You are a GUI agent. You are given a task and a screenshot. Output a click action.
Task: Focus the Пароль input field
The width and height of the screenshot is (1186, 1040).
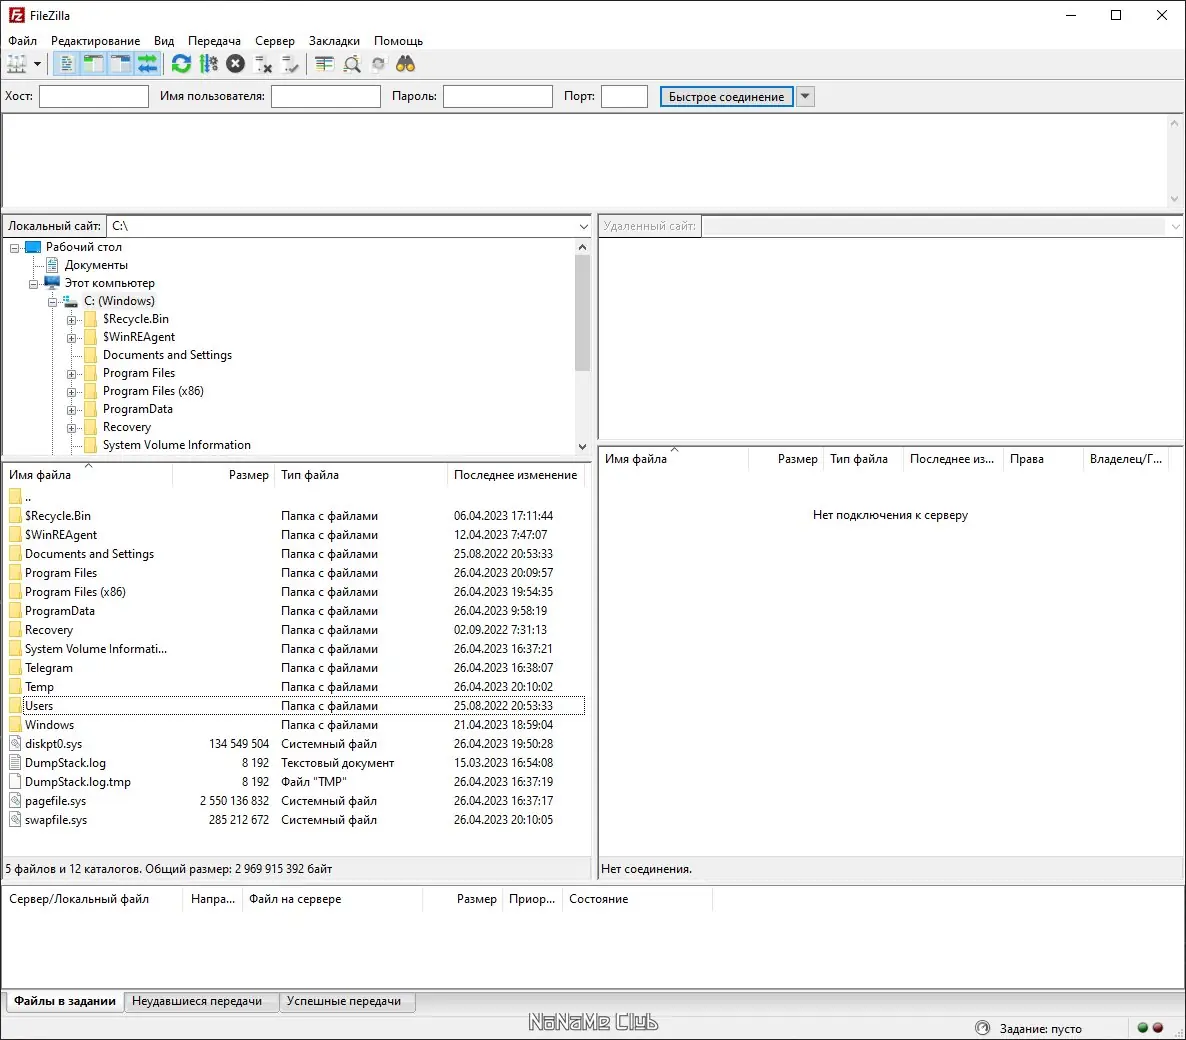pyautogui.click(x=498, y=96)
